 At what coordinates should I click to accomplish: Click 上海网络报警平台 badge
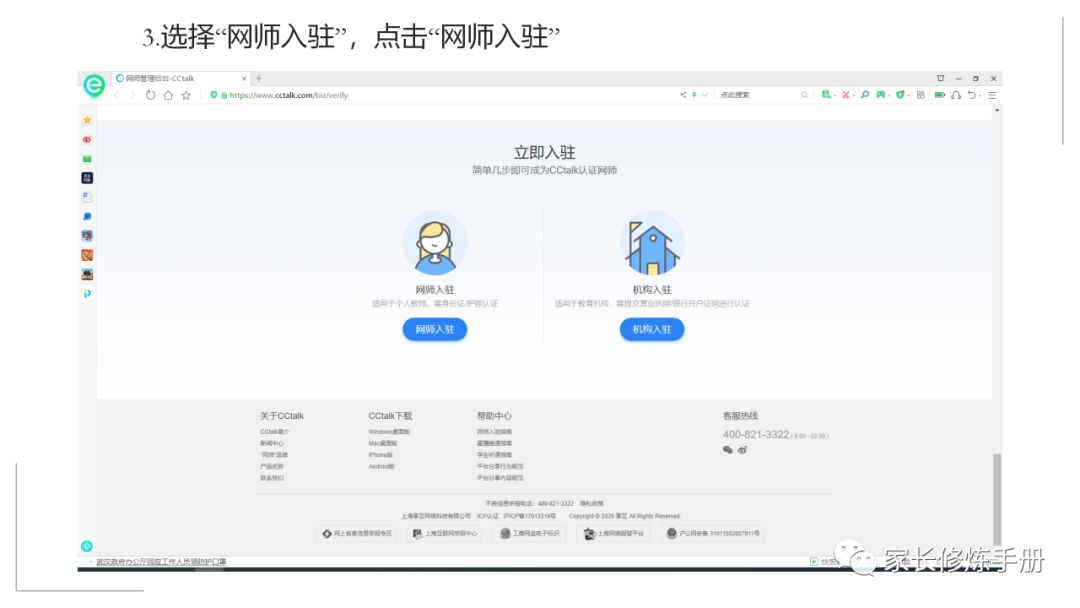tap(614, 534)
